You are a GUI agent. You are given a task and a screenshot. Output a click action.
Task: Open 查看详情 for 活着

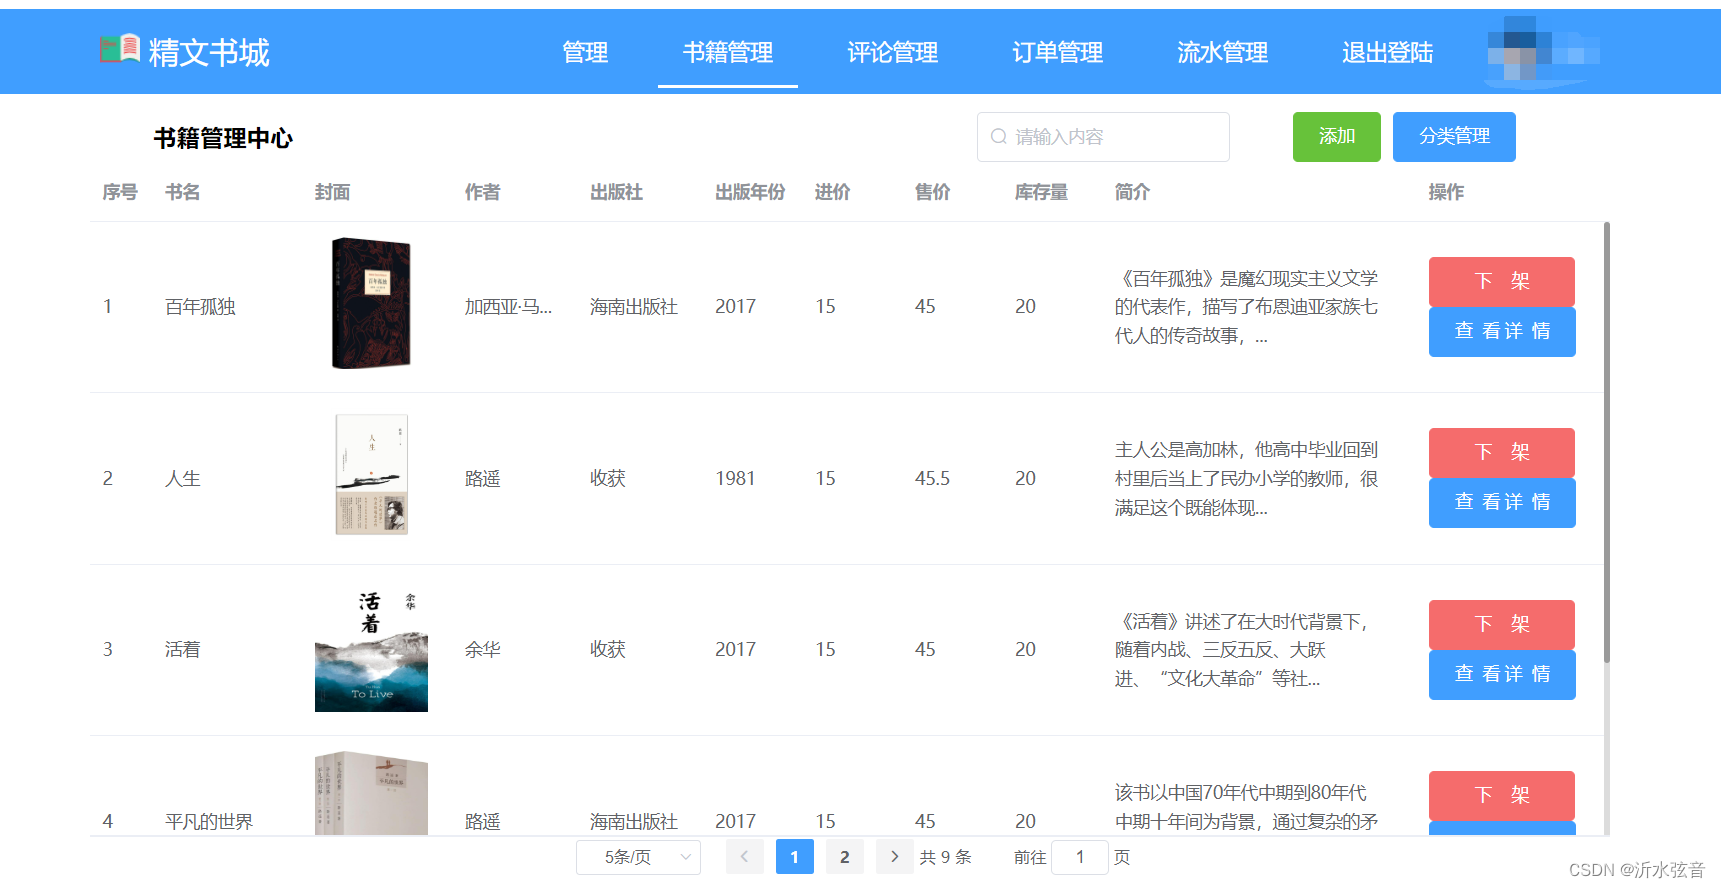tap(1502, 675)
